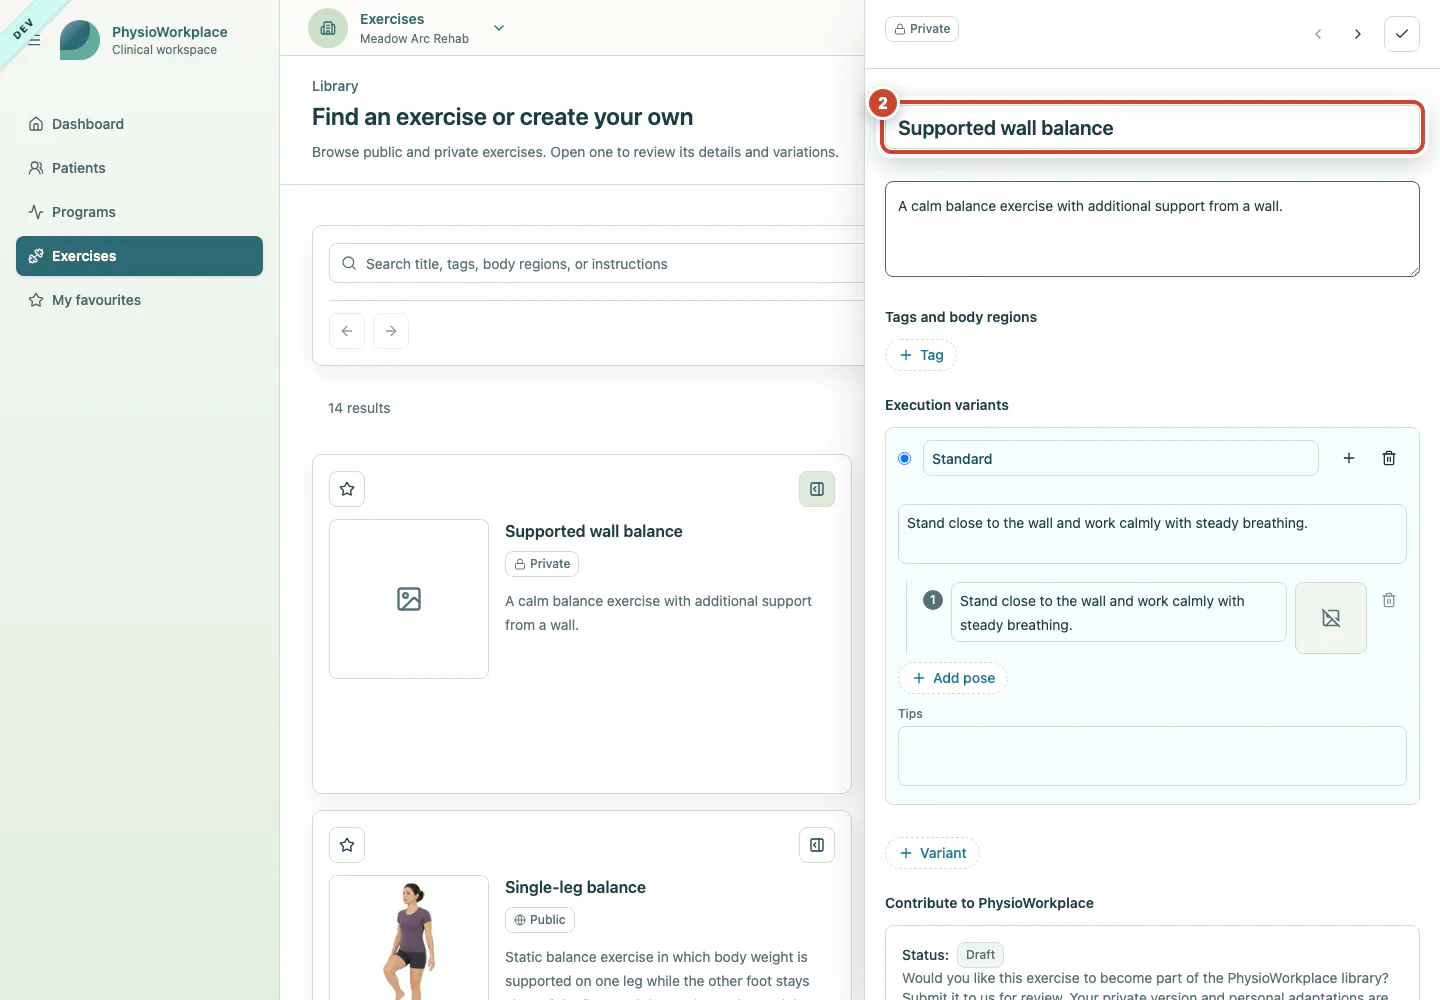Open detail panel for Single-leg balance

tap(817, 845)
